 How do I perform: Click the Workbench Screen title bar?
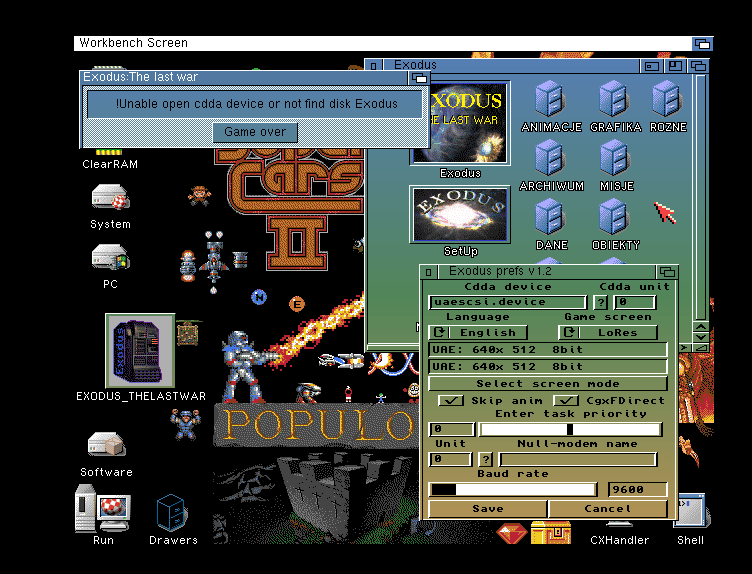tap(383, 43)
